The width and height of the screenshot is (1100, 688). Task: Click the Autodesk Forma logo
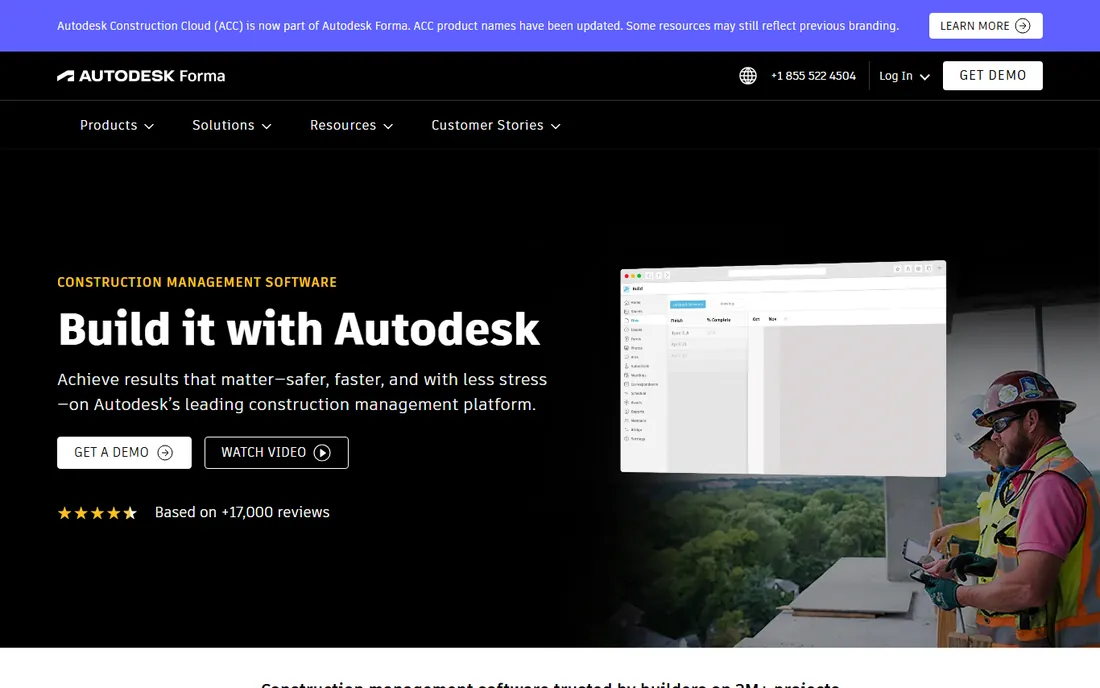[141, 76]
